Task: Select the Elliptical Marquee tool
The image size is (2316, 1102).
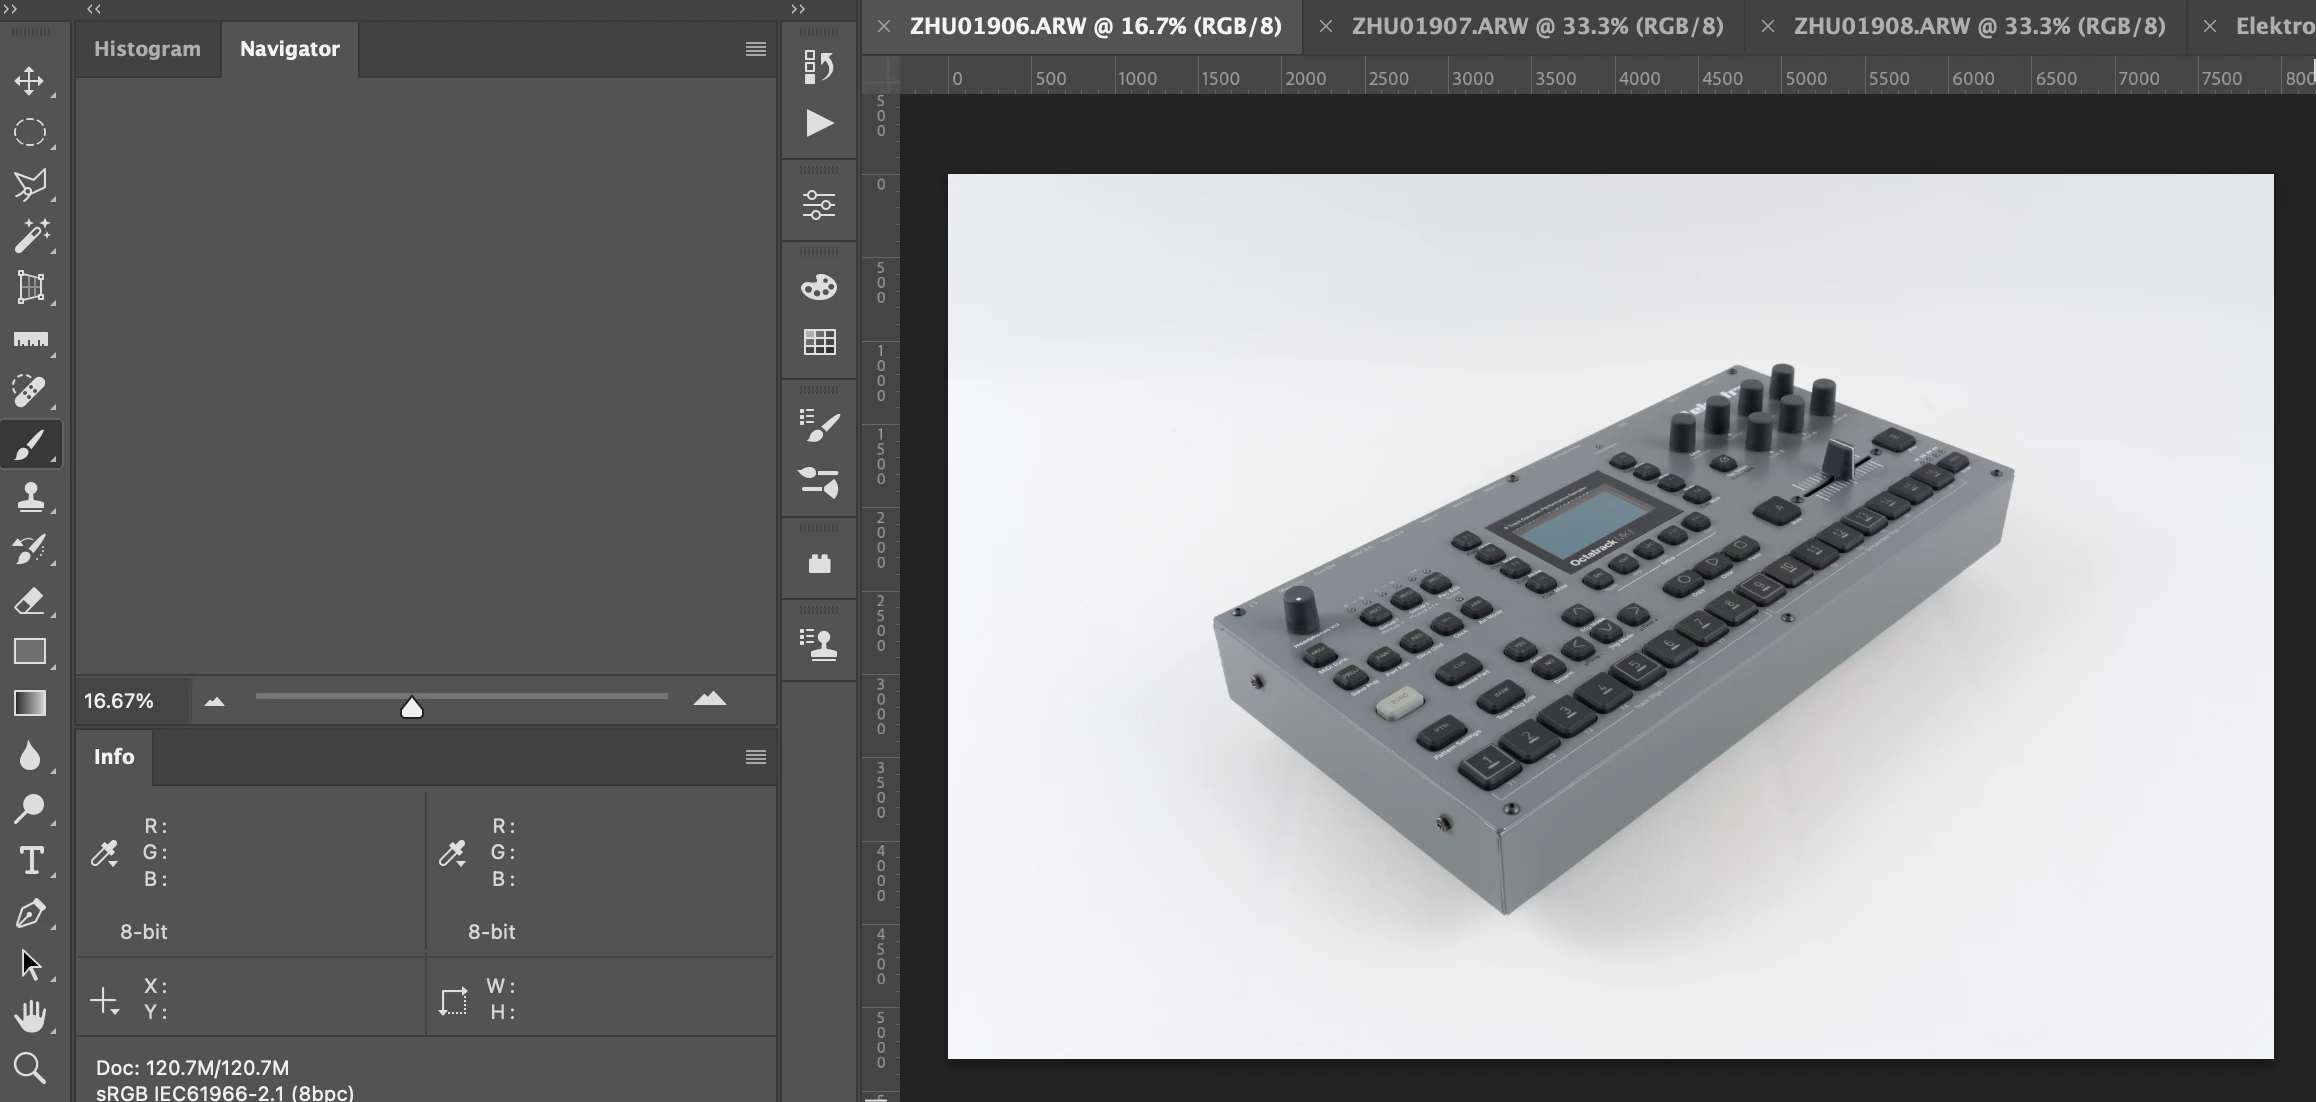Action: [x=29, y=133]
